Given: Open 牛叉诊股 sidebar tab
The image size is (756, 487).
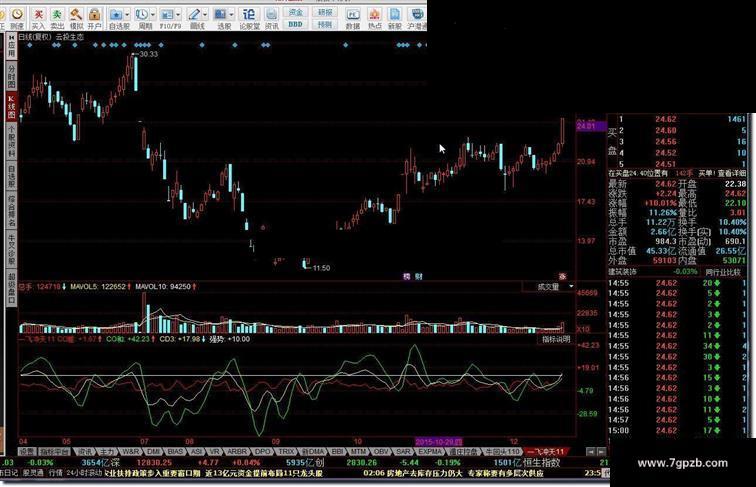Looking at the screenshot, I should (11, 249).
